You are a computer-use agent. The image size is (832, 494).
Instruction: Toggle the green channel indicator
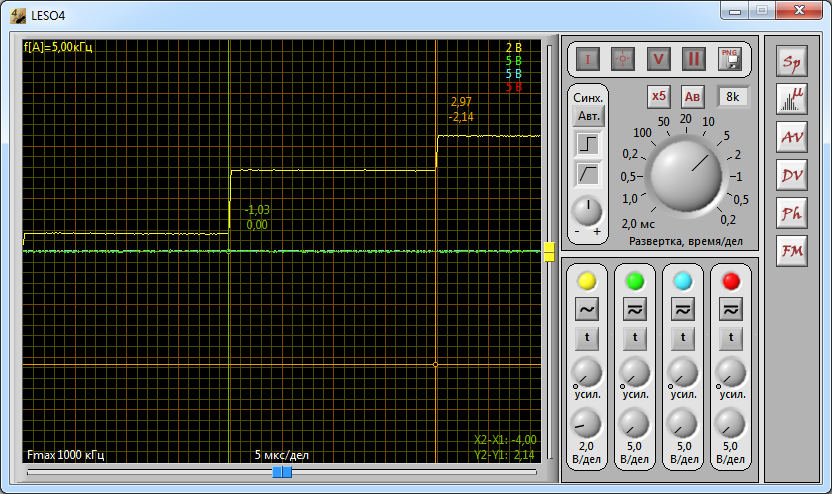[x=635, y=281]
